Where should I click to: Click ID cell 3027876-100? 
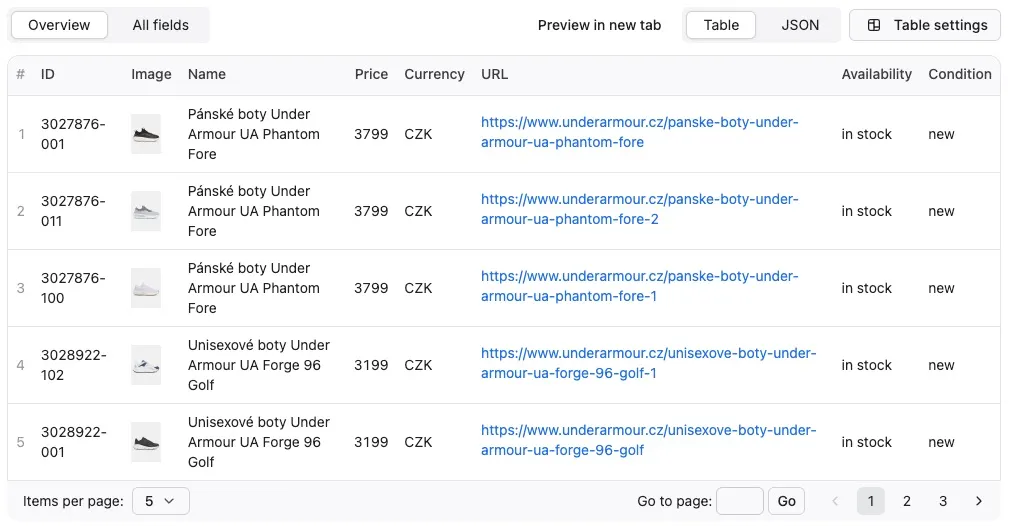coord(73,288)
